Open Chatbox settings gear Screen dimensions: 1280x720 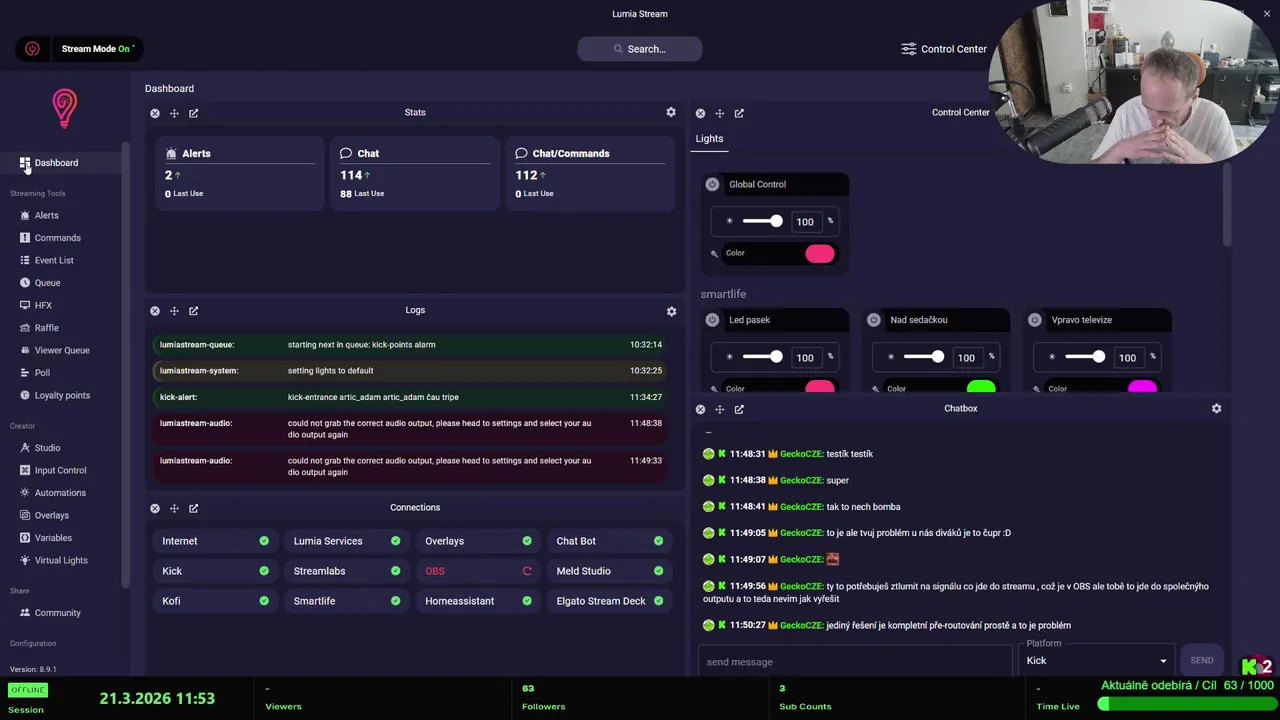pos(1216,408)
